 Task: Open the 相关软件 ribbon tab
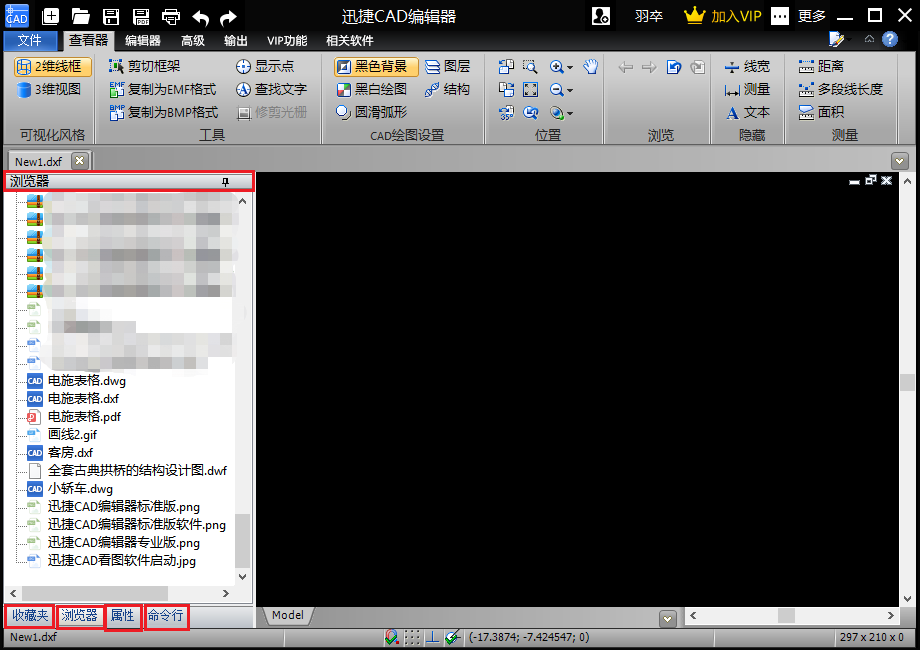350,40
